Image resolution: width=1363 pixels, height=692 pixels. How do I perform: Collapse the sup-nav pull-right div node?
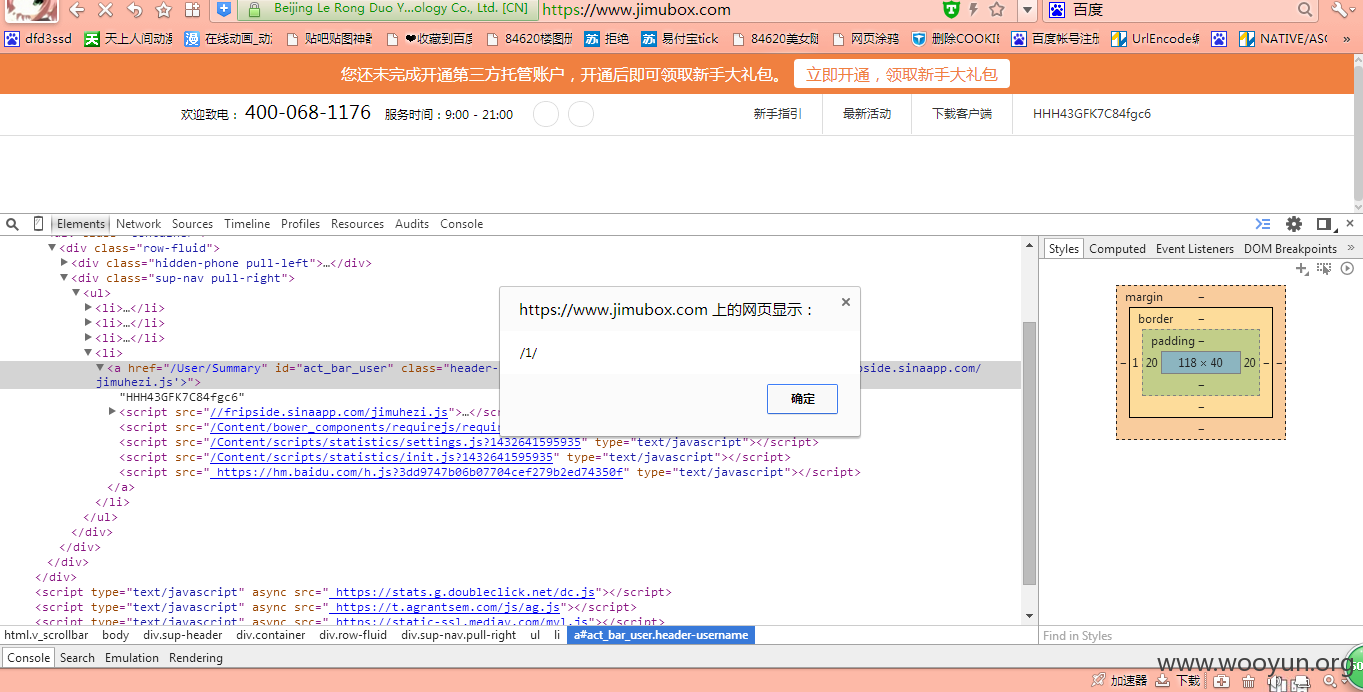65,278
